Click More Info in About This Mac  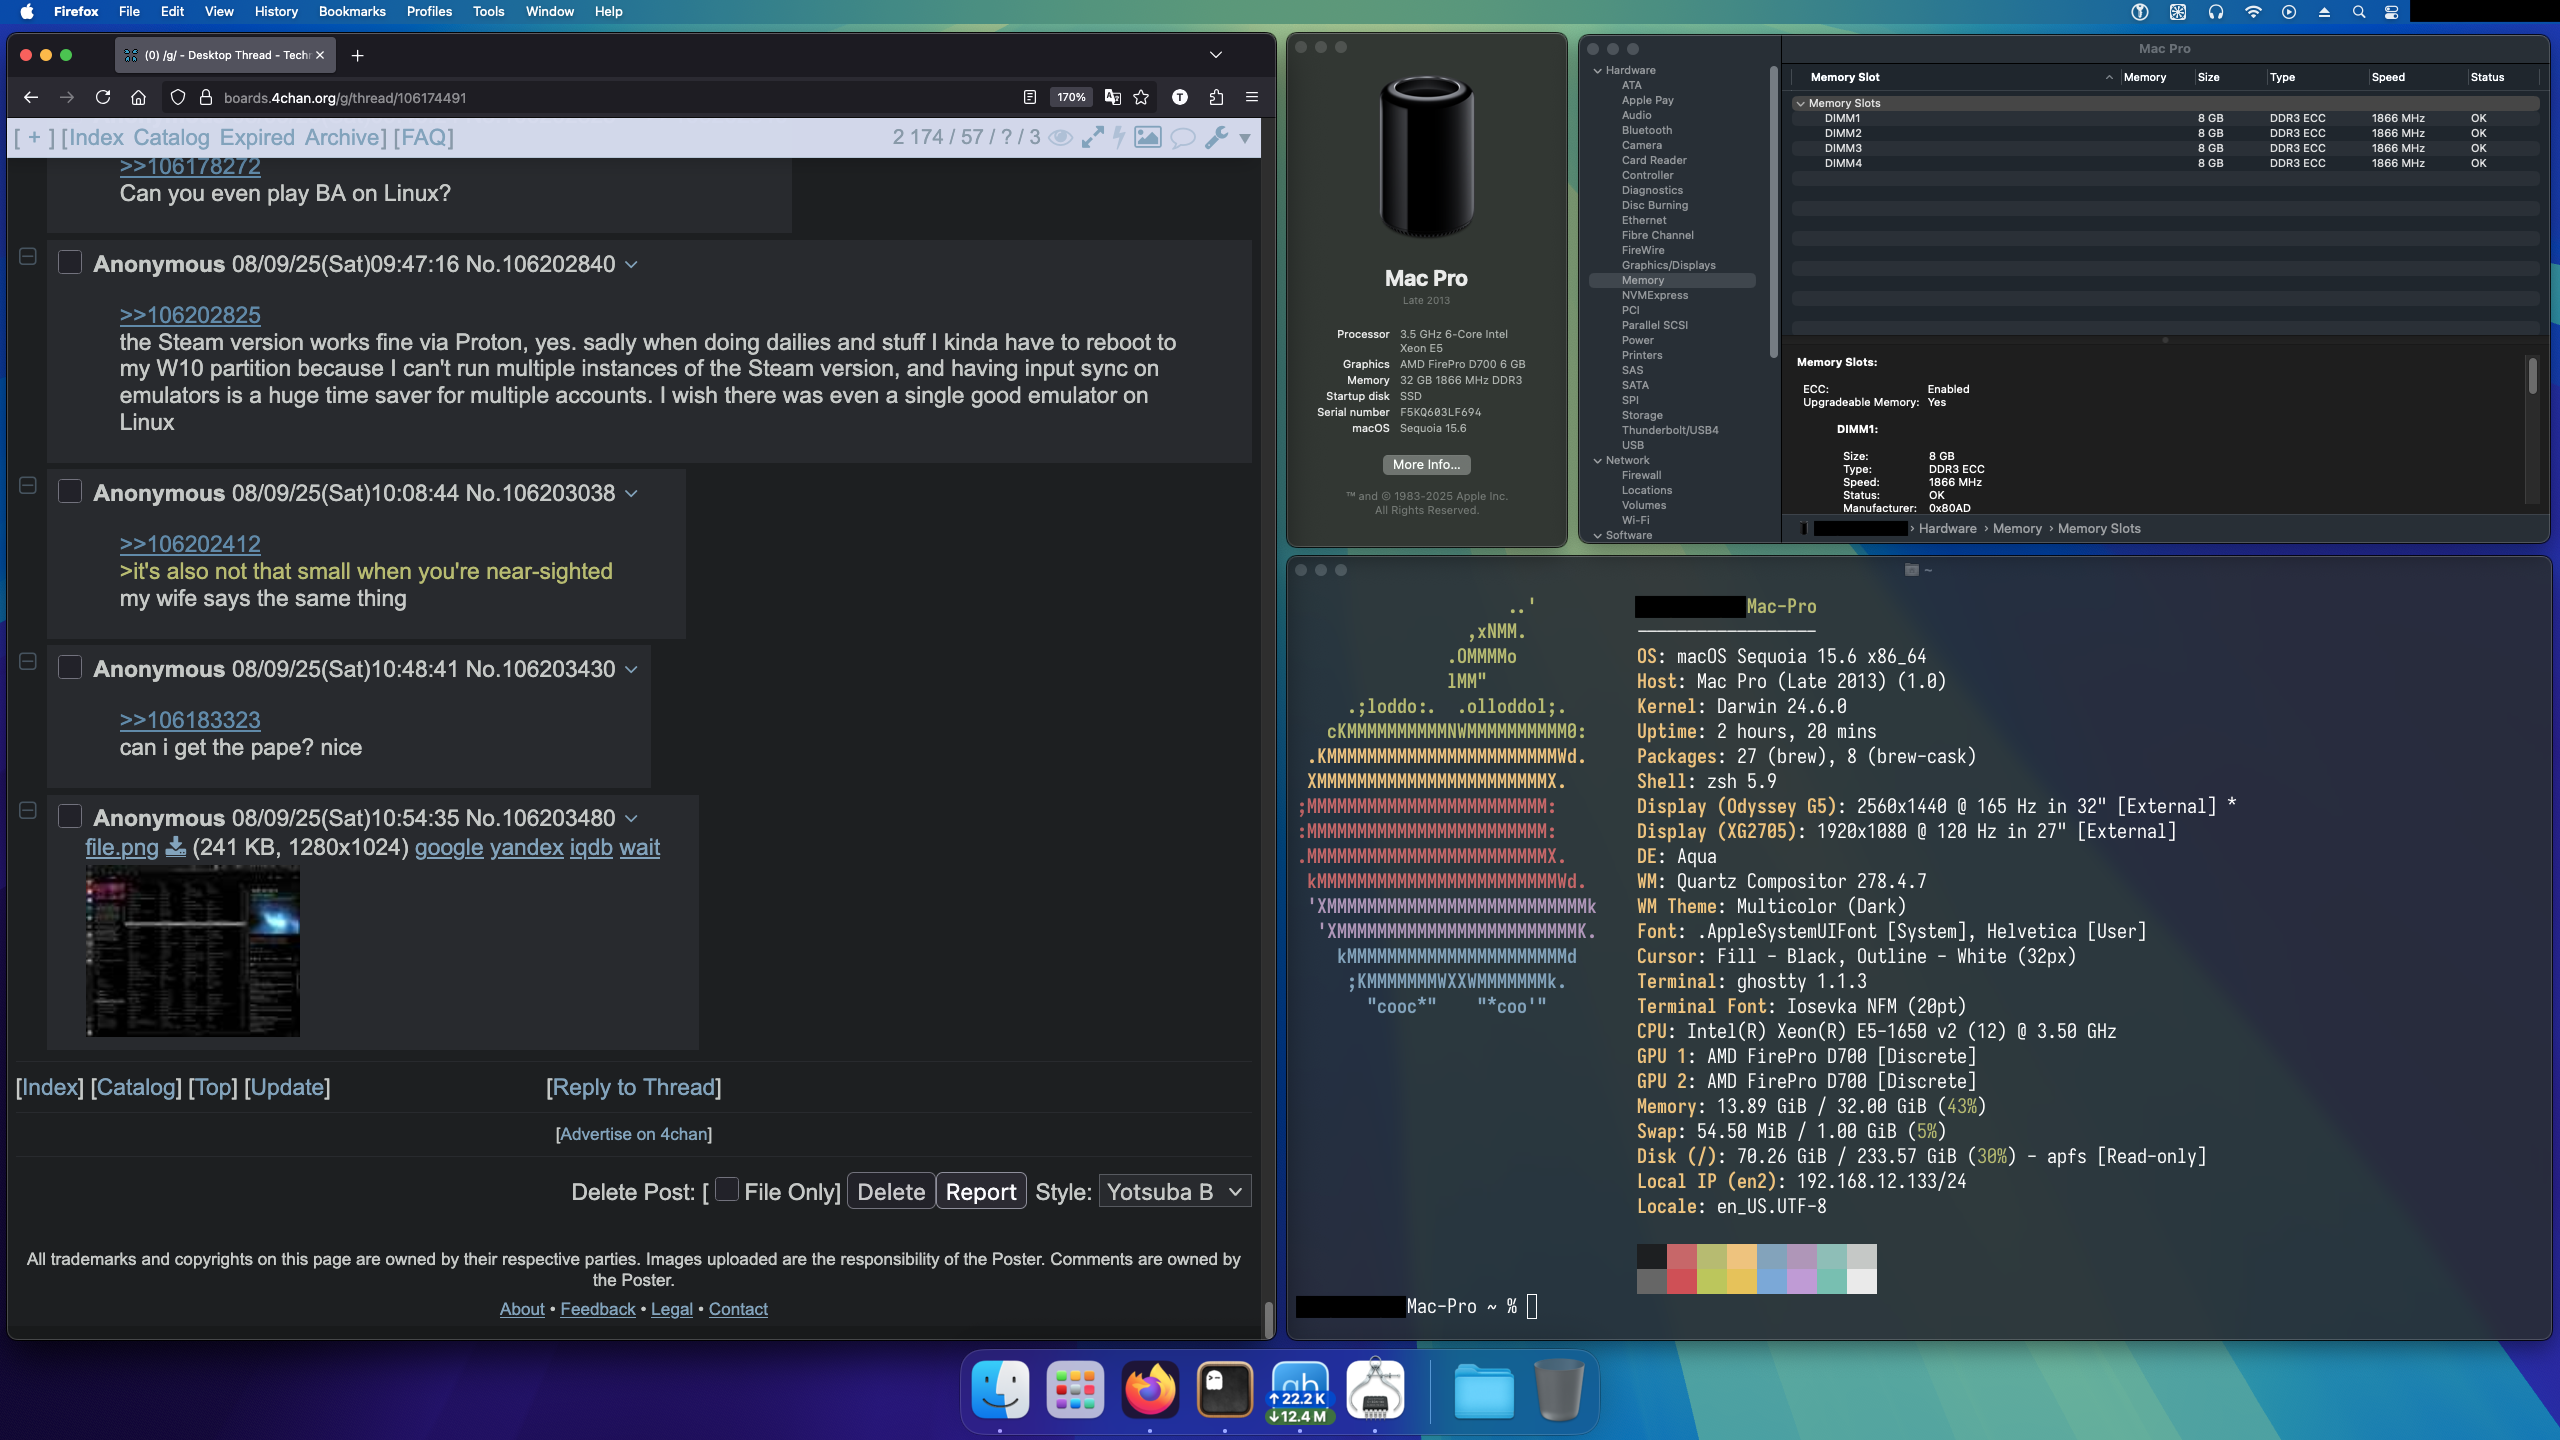(1426, 465)
